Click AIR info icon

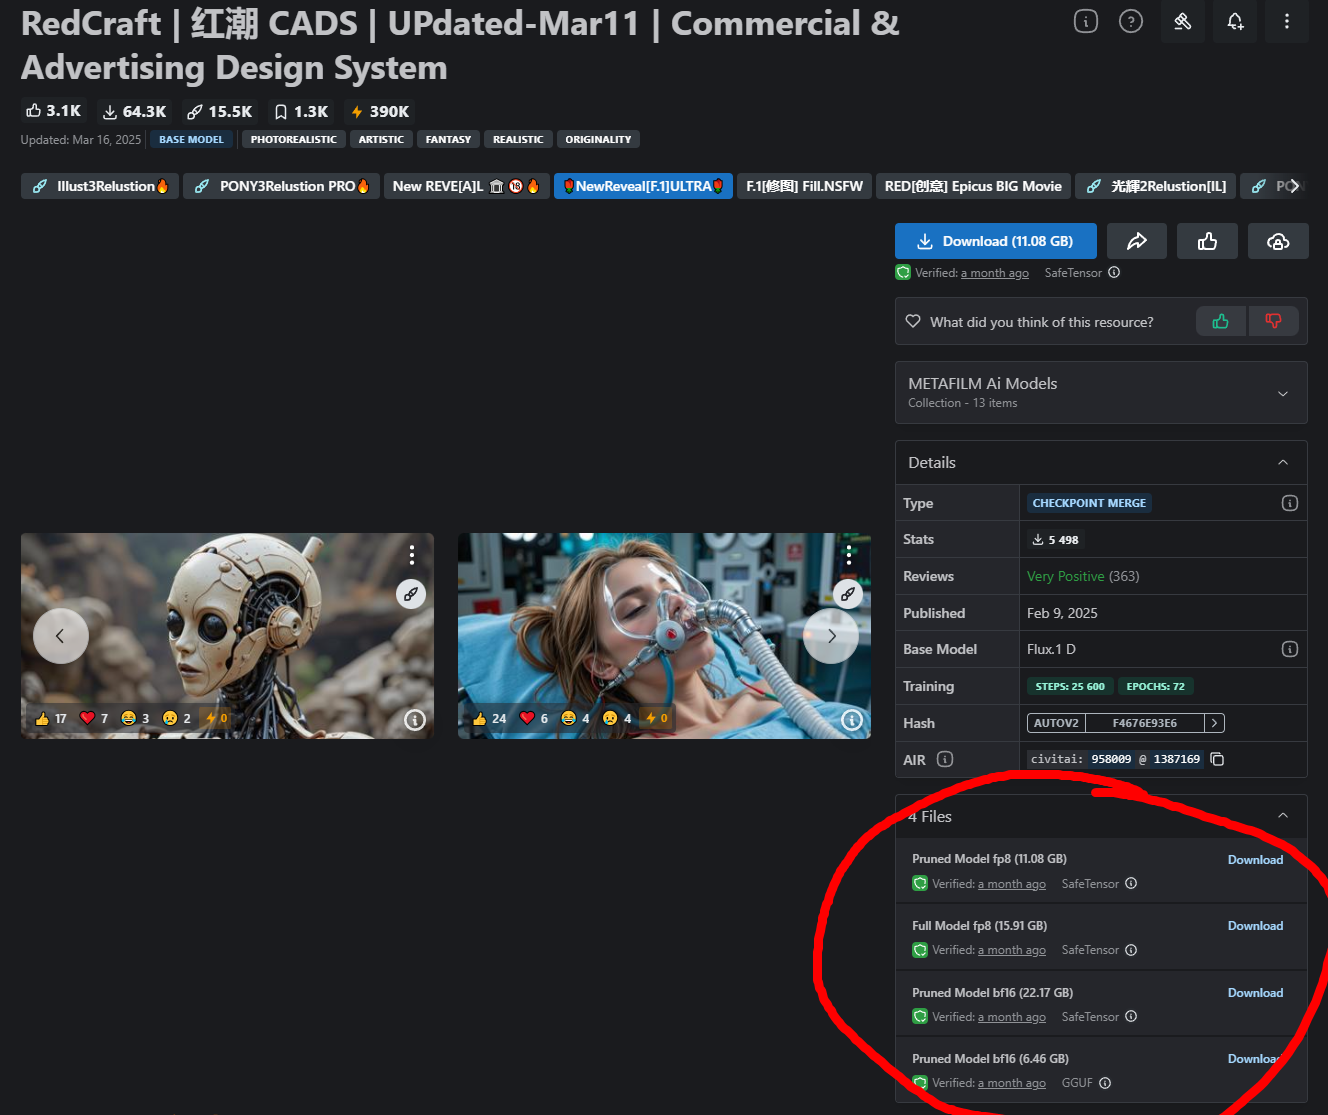click(x=945, y=759)
